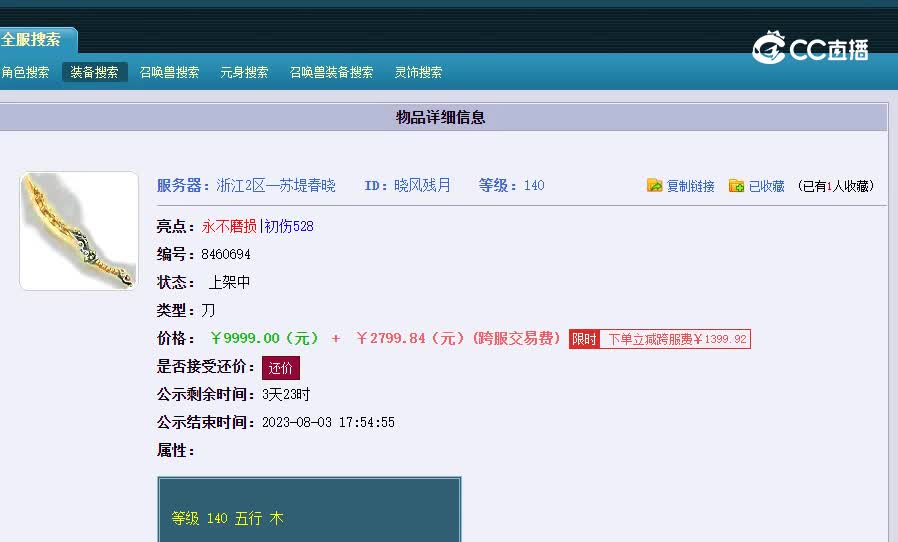The image size is (898, 542).
Task: Click the 永不磨损 highlight text
Action: [229, 226]
